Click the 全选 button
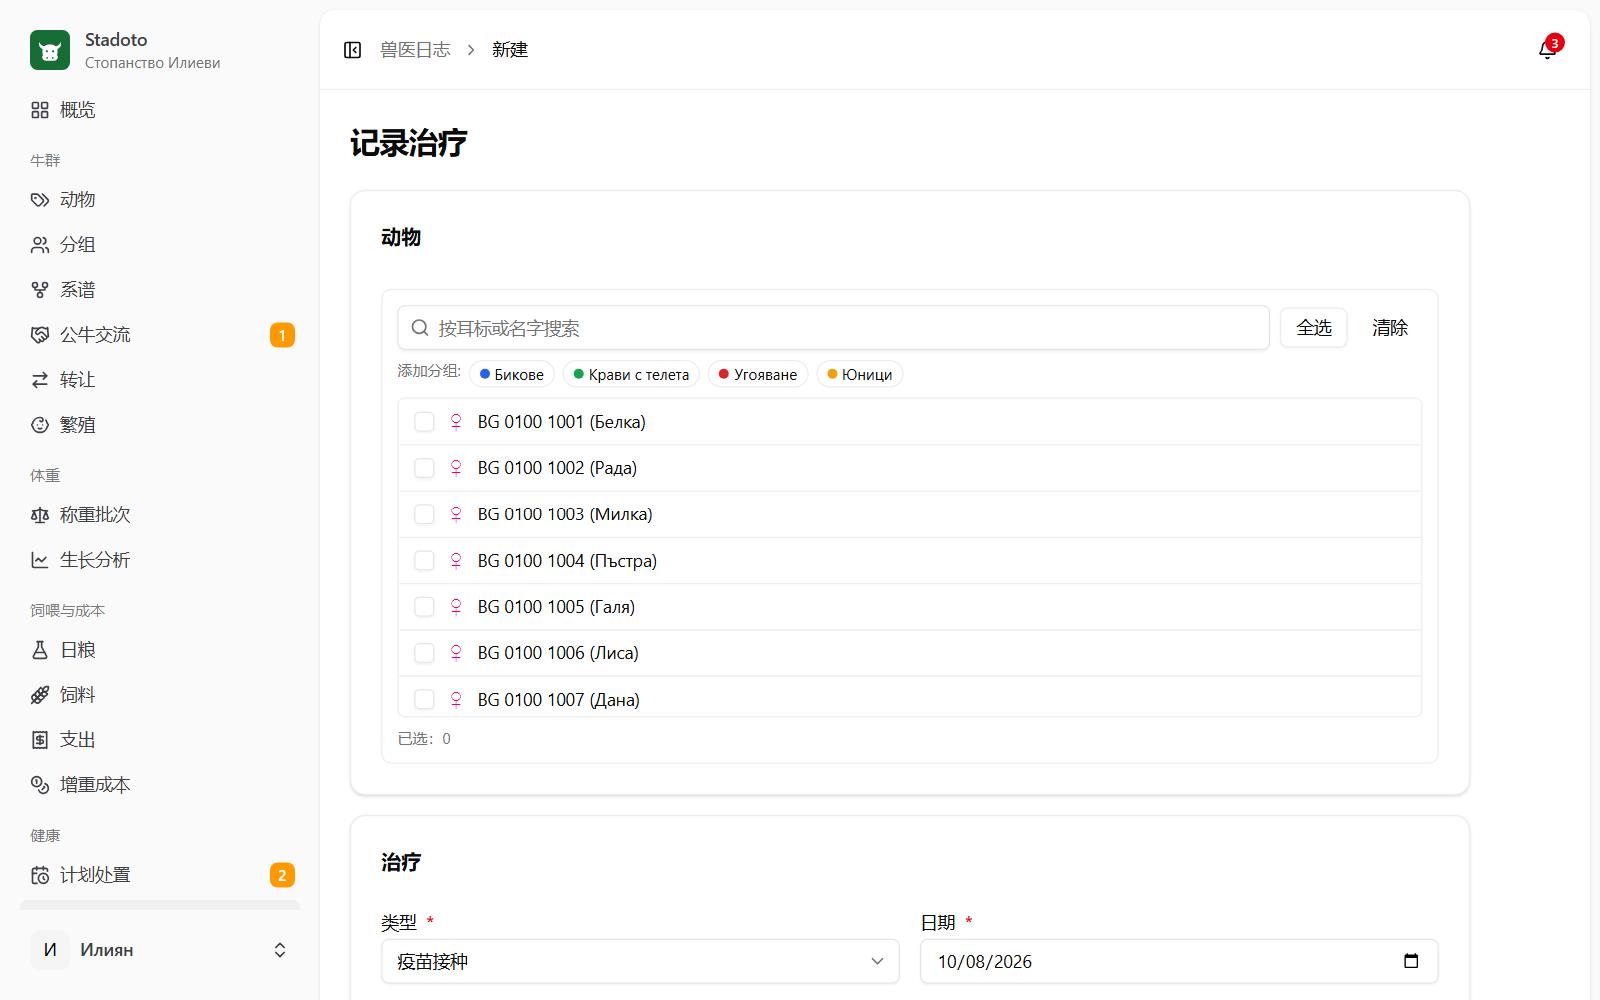 (x=1314, y=328)
